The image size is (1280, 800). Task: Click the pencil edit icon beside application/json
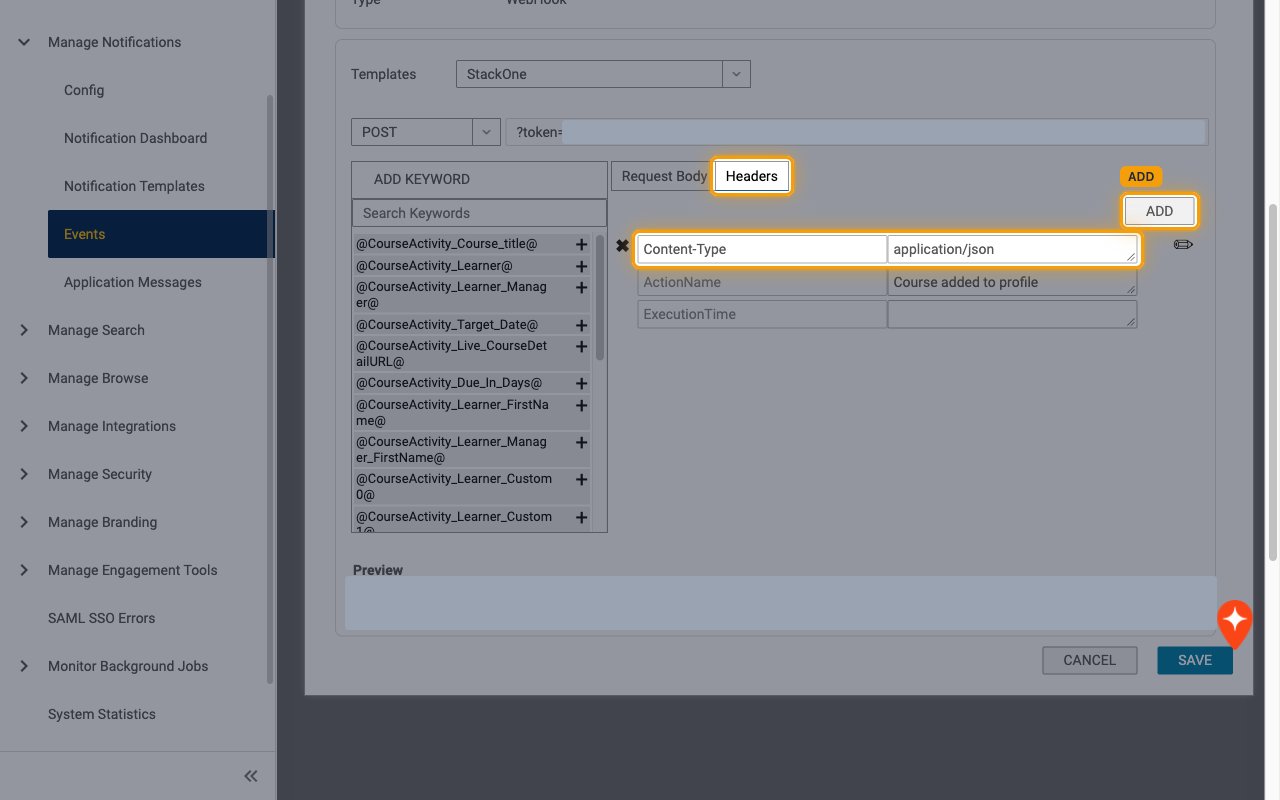pos(1183,245)
